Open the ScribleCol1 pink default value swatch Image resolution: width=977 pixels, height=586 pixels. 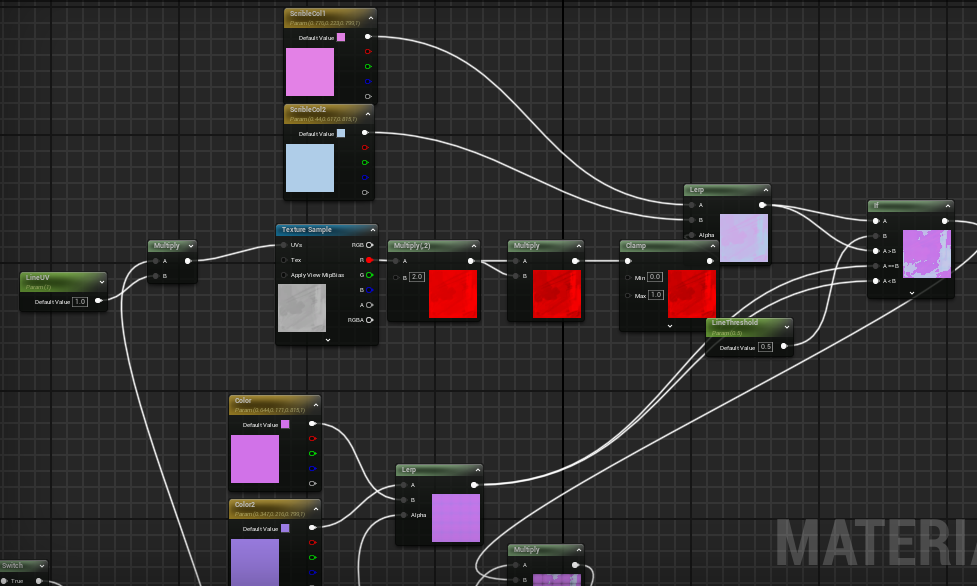[341, 37]
